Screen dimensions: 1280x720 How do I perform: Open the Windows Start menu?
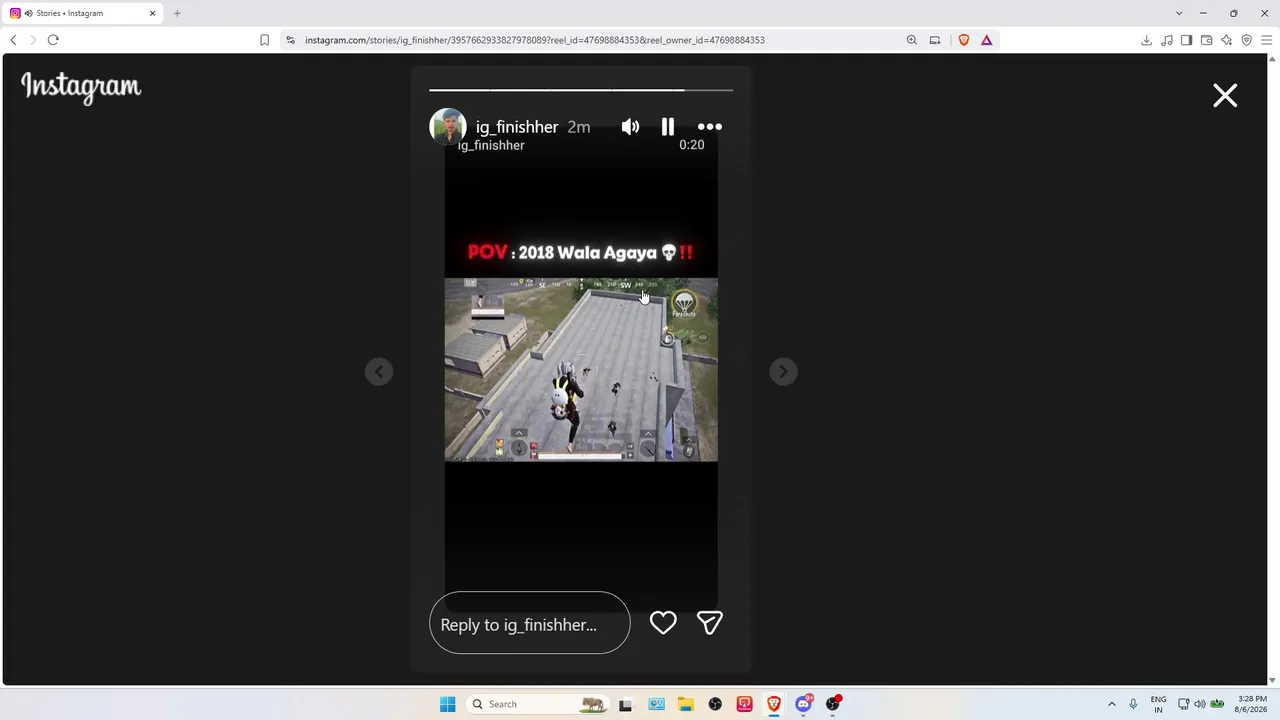tap(448, 704)
